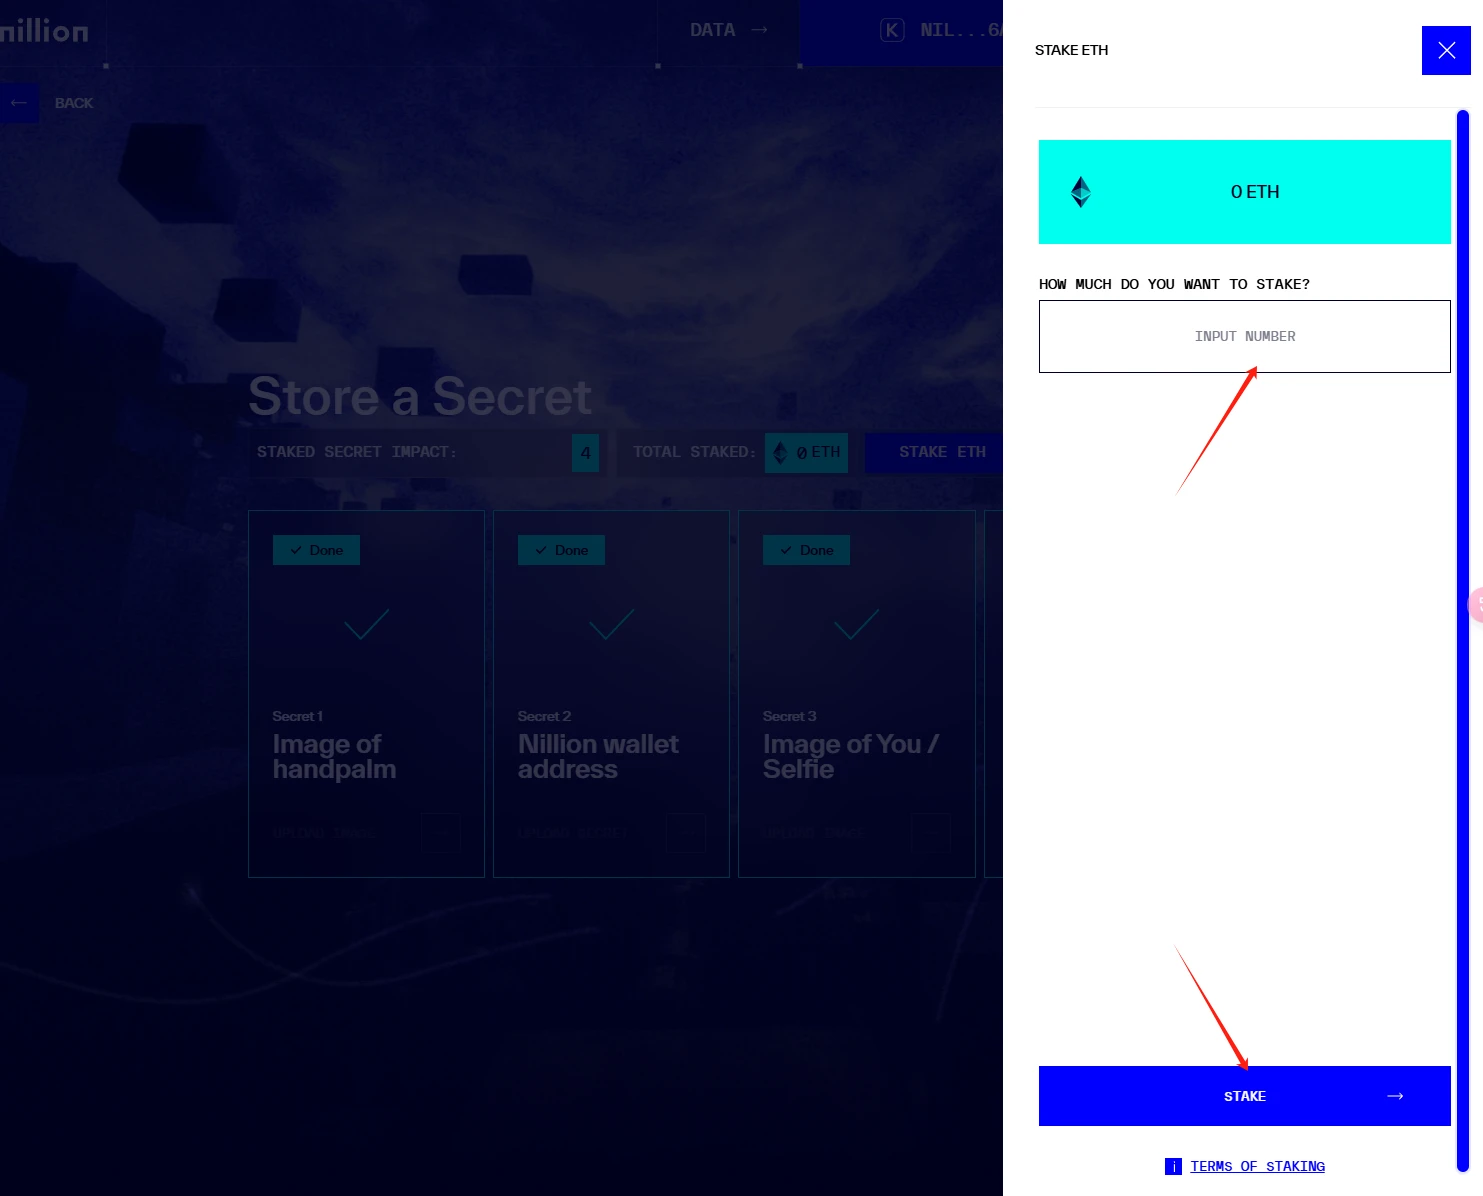This screenshot has width=1483, height=1196.
Task: Open the Terms of Staking link
Action: pyautogui.click(x=1257, y=1166)
